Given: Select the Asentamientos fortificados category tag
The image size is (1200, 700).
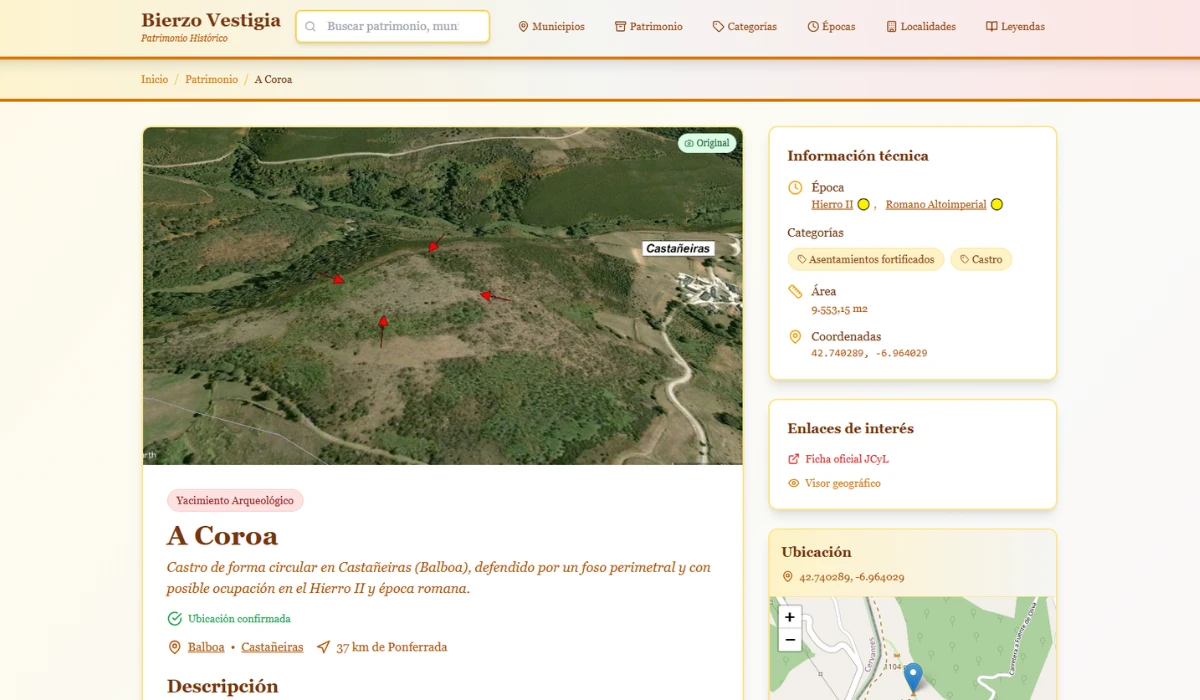Looking at the screenshot, I should [x=865, y=260].
